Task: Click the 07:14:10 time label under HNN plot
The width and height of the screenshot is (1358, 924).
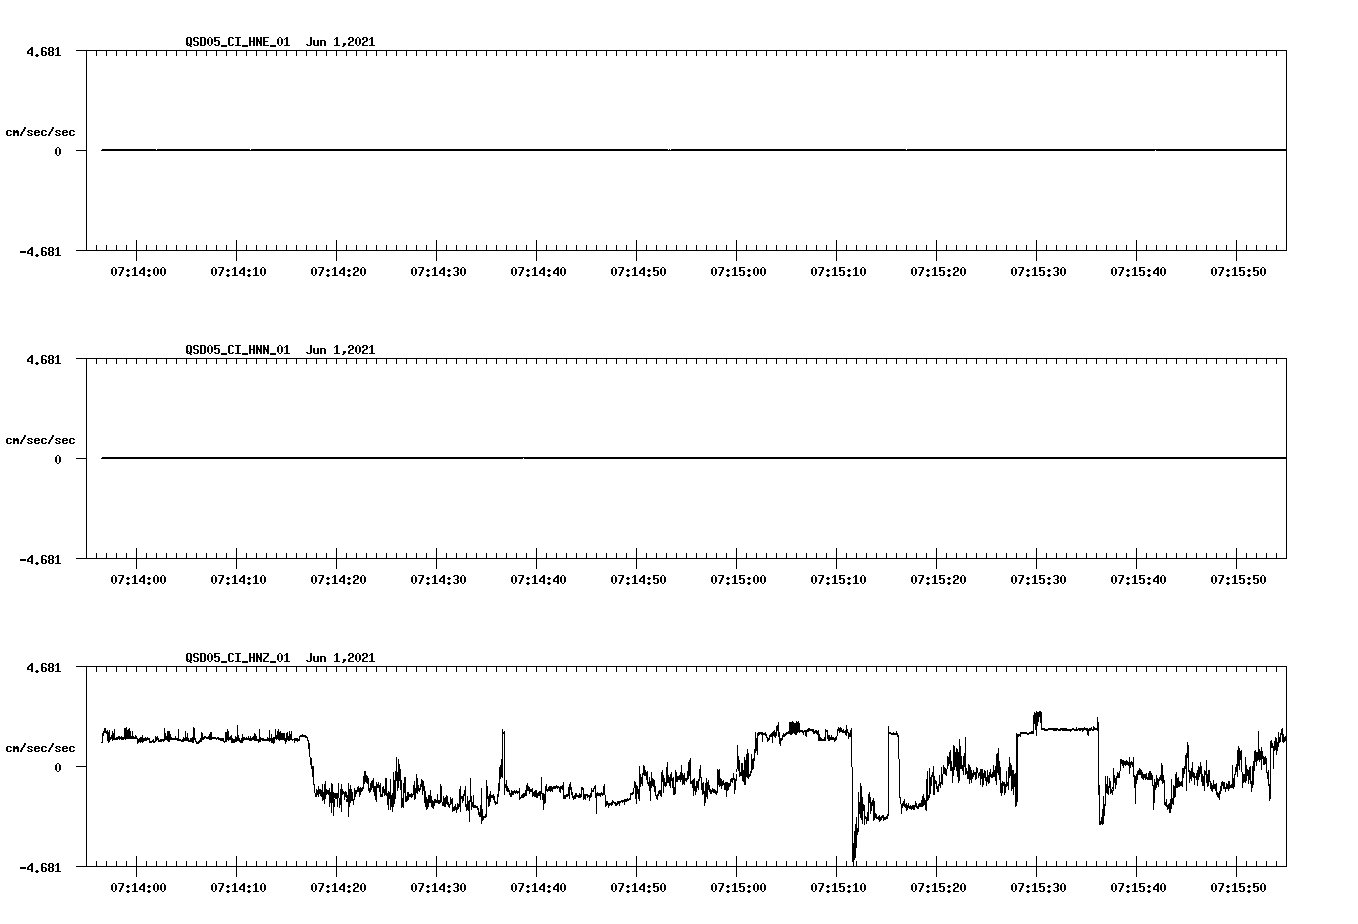Action: point(238,579)
